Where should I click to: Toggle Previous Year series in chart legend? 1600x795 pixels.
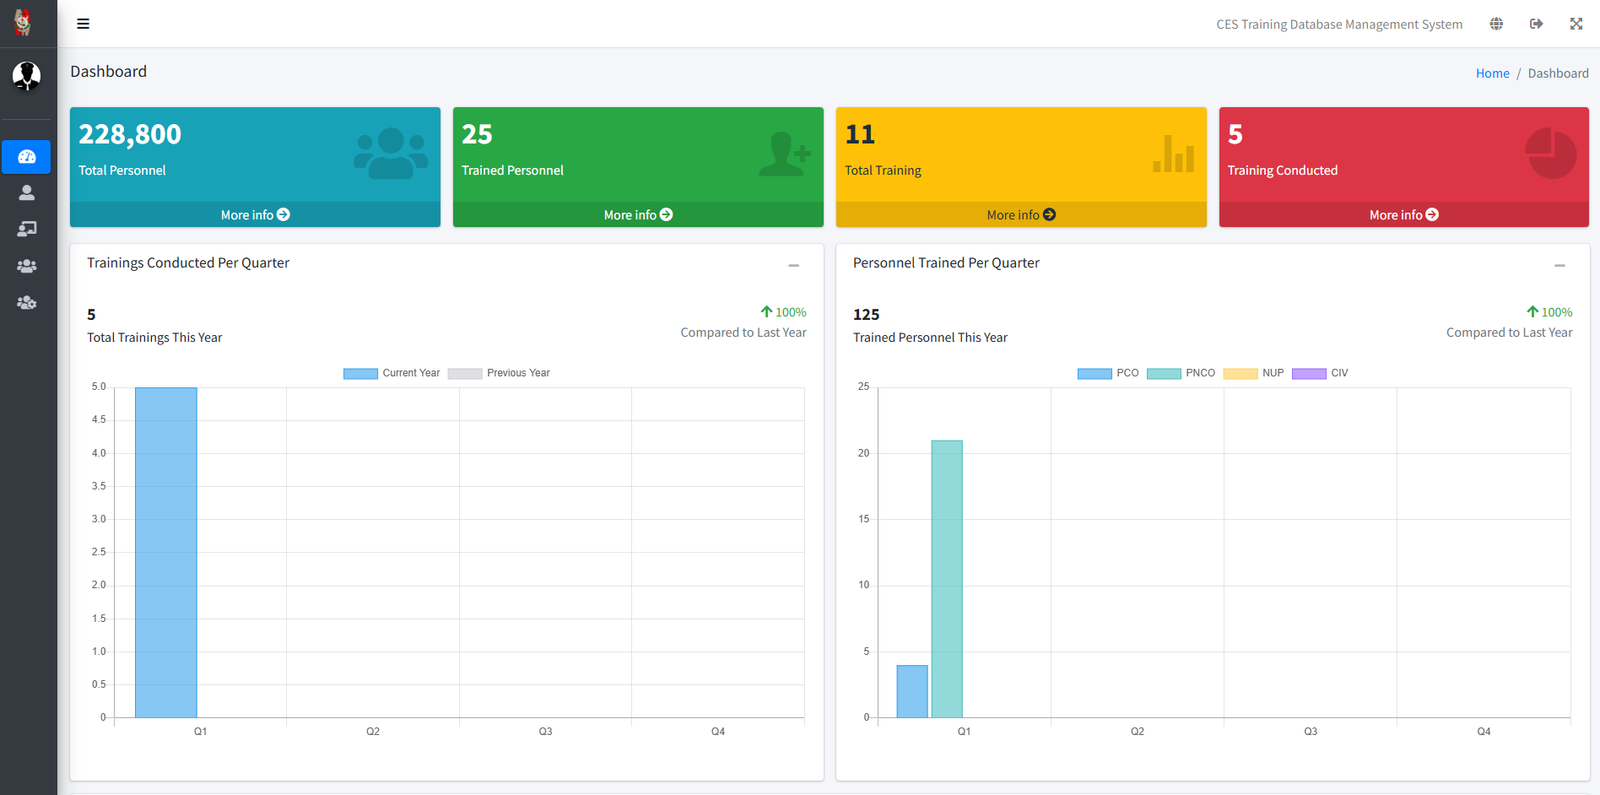coord(499,373)
